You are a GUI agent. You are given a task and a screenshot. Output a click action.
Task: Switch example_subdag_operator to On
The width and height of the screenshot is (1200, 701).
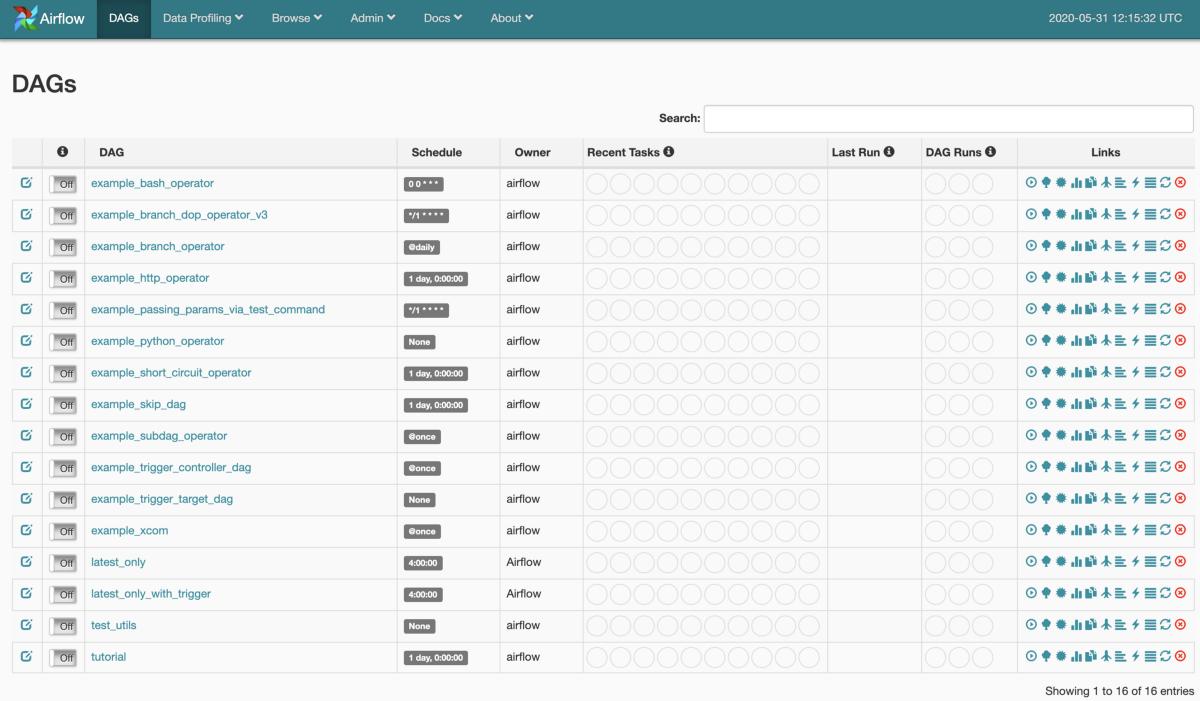coord(63,435)
